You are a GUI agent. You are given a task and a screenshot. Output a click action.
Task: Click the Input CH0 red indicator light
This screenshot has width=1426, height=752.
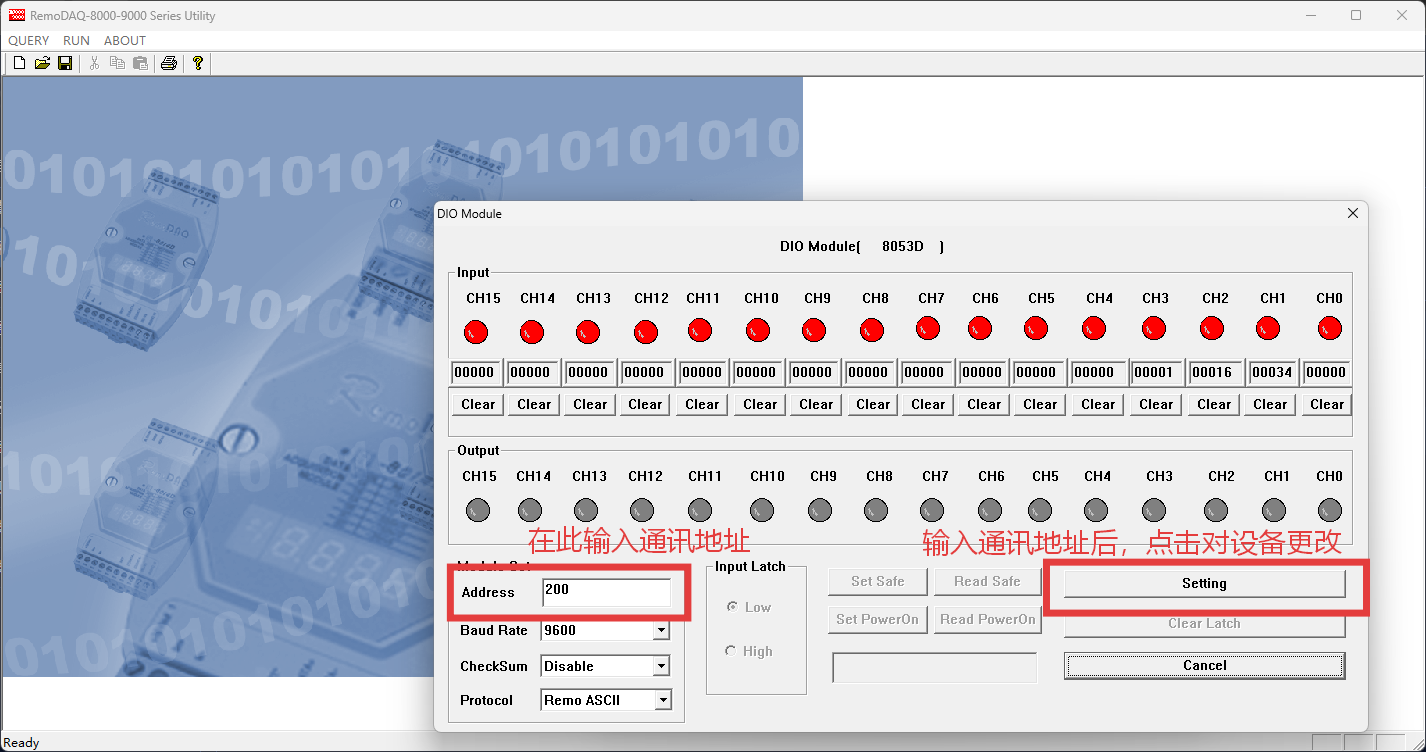point(1329,328)
